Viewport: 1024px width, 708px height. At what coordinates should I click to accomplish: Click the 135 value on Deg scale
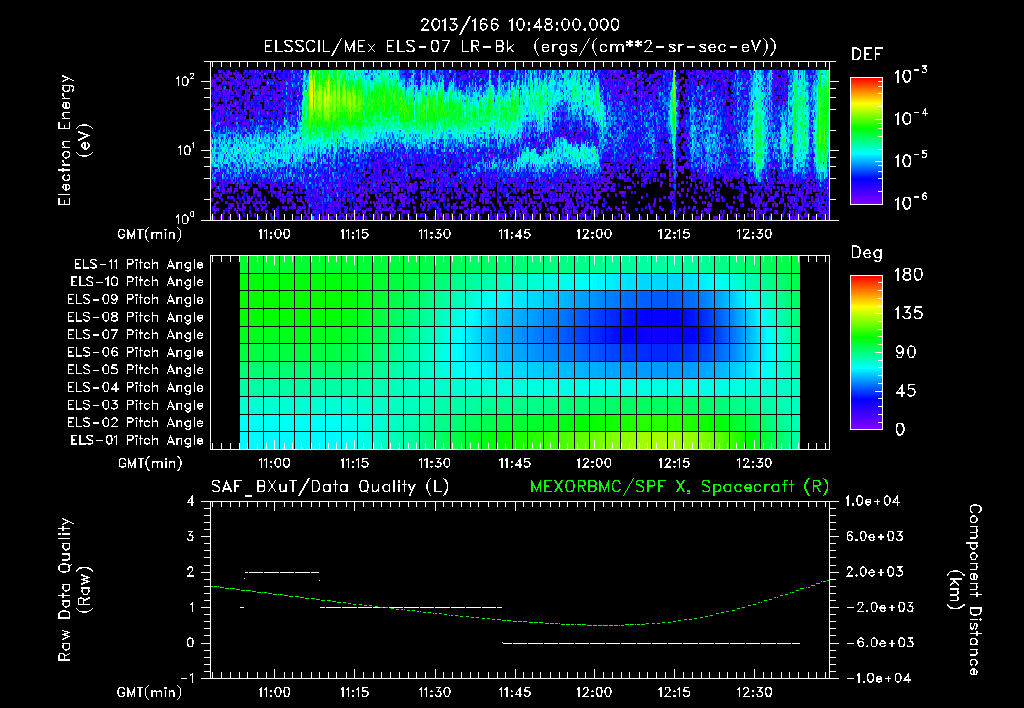[909, 314]
